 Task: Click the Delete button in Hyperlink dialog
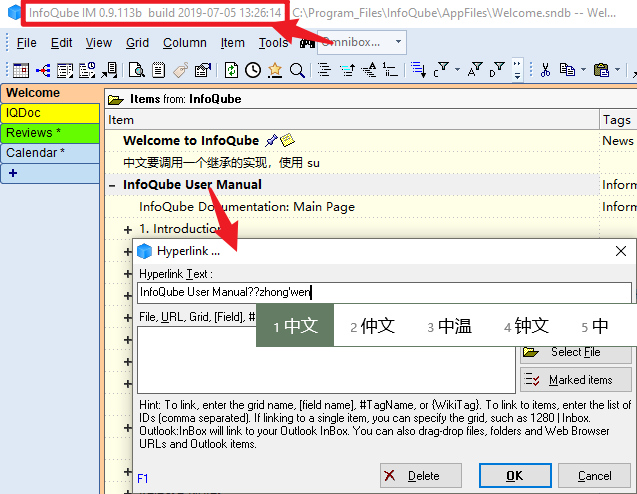coord(421,475)
